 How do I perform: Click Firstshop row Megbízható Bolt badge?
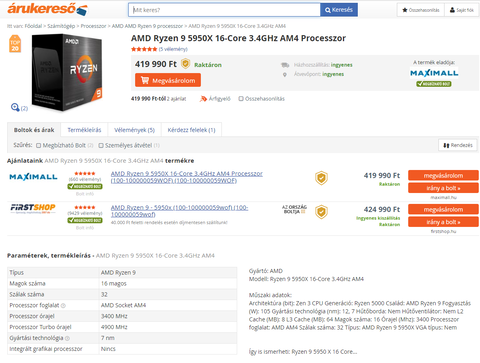pos(85,220)
